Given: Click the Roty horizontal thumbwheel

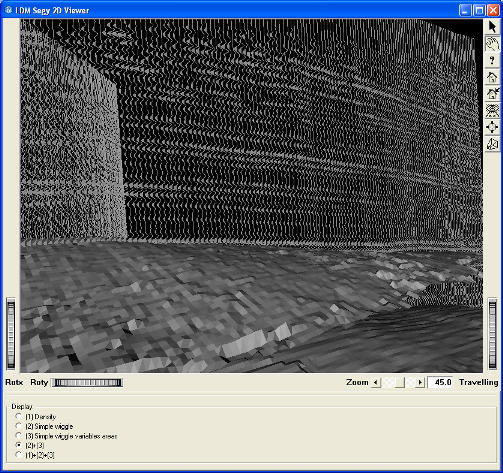Looking at the screenshot, I should coord(88,383).
